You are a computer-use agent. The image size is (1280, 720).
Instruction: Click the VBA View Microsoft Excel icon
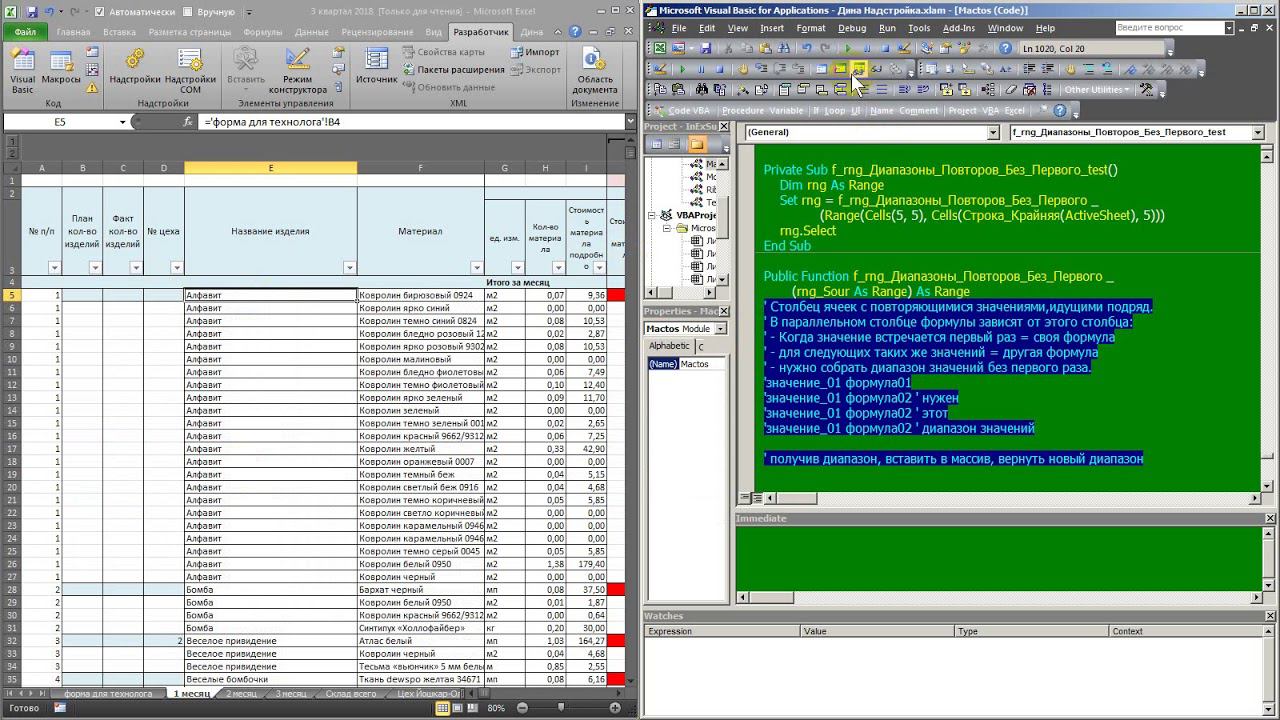[659, 48]
